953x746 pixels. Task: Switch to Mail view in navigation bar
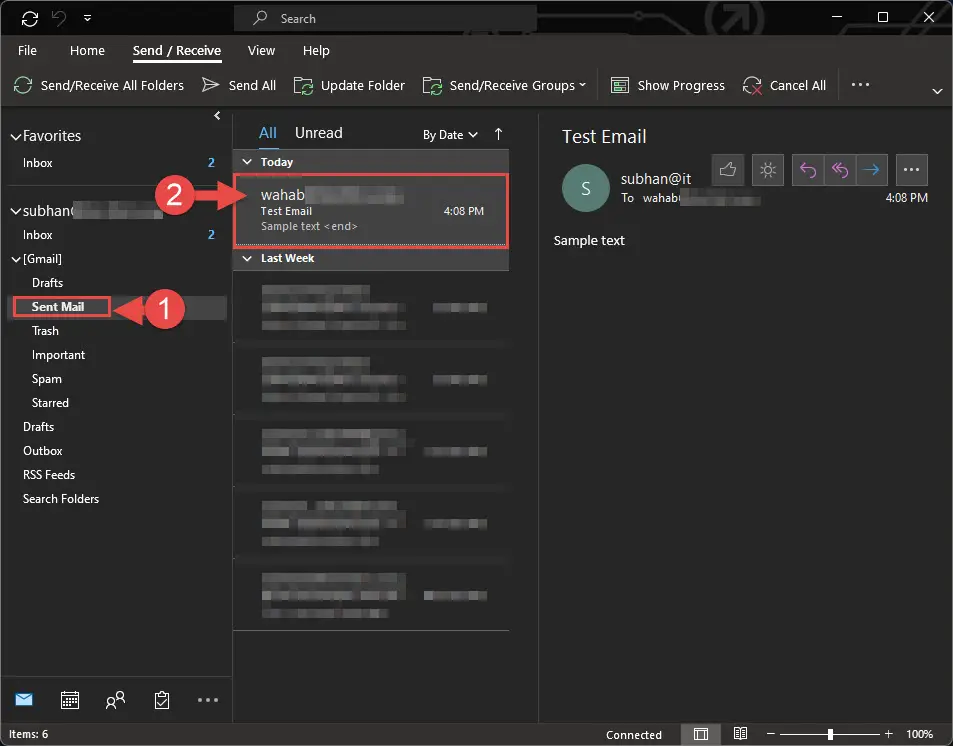coord(24,700)
